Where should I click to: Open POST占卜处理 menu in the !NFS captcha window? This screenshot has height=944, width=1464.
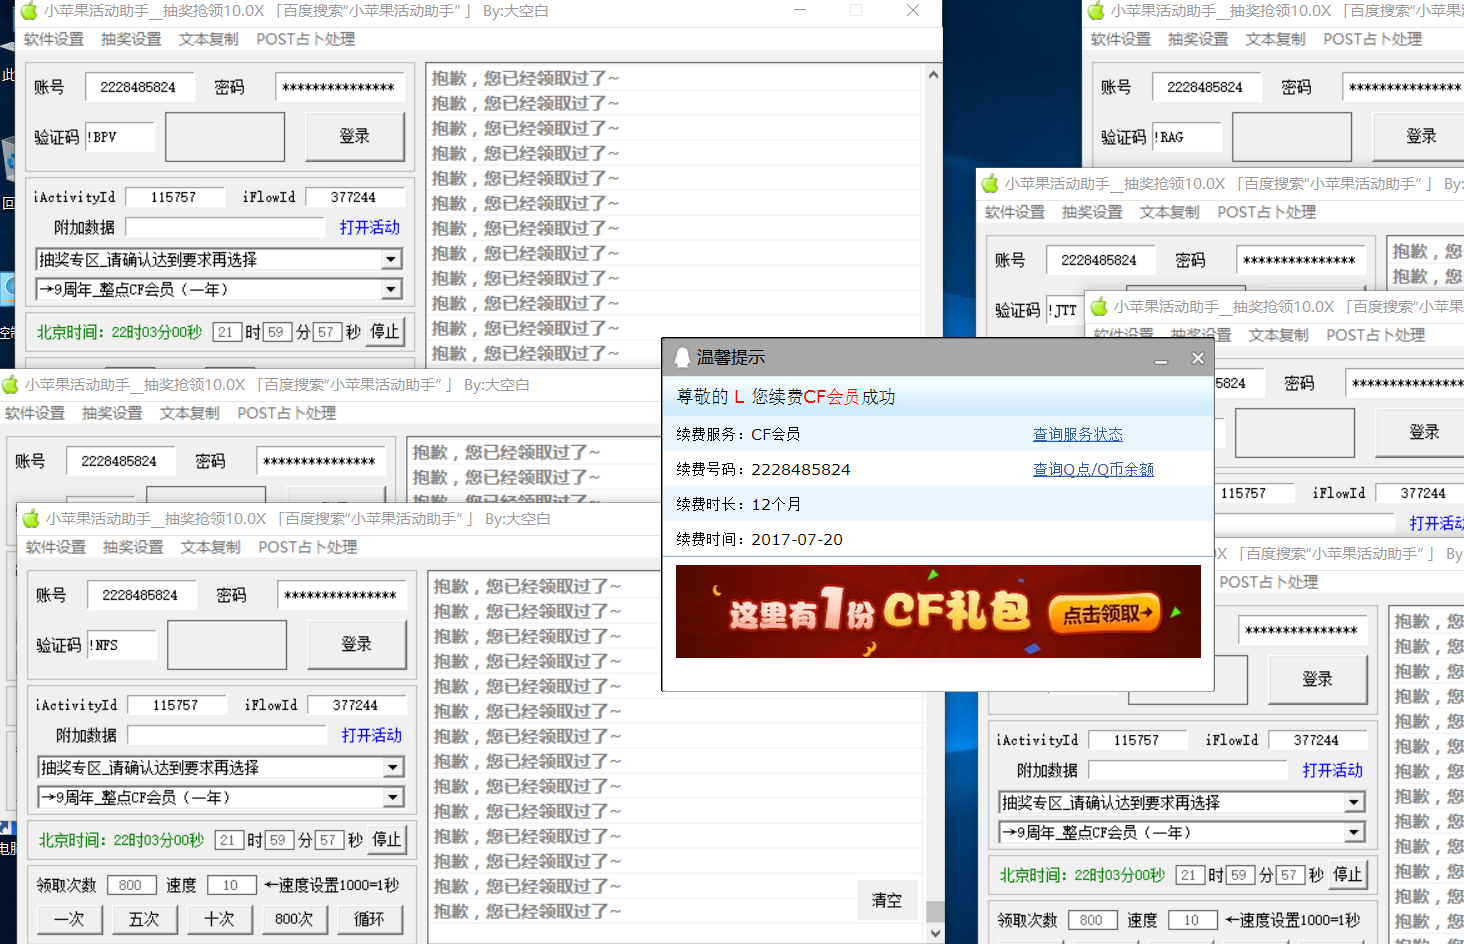308,547
